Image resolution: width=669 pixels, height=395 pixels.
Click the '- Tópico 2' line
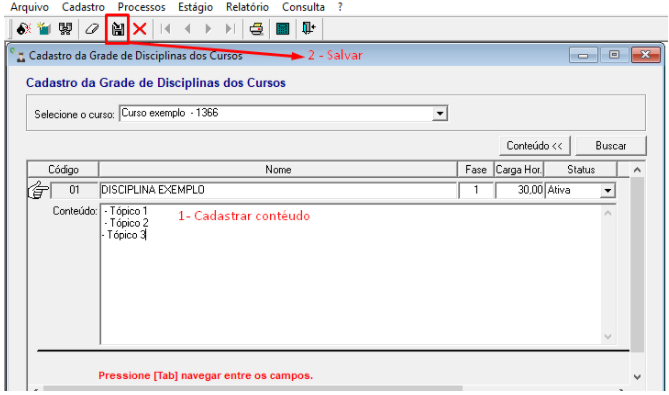coord(126,223)
